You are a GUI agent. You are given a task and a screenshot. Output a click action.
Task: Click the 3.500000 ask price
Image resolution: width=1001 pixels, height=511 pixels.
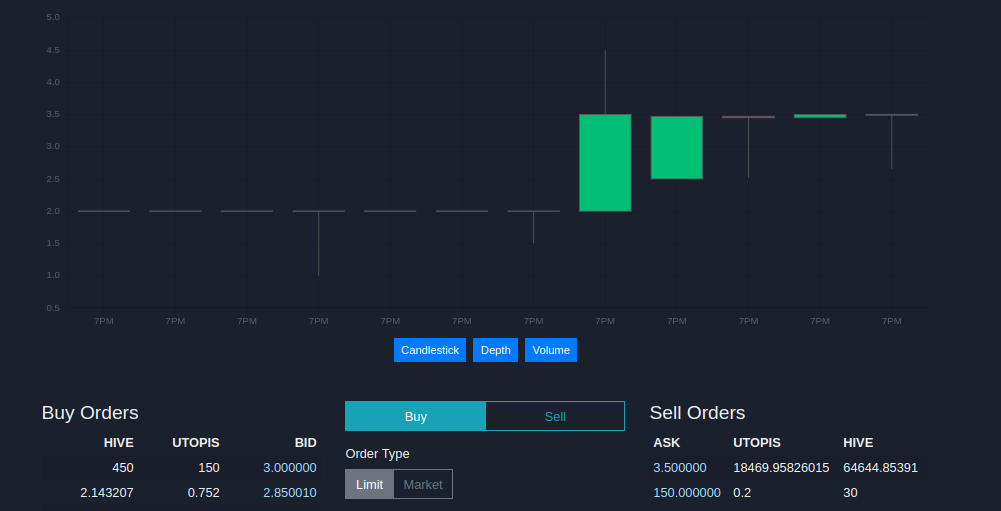[680, 468]
